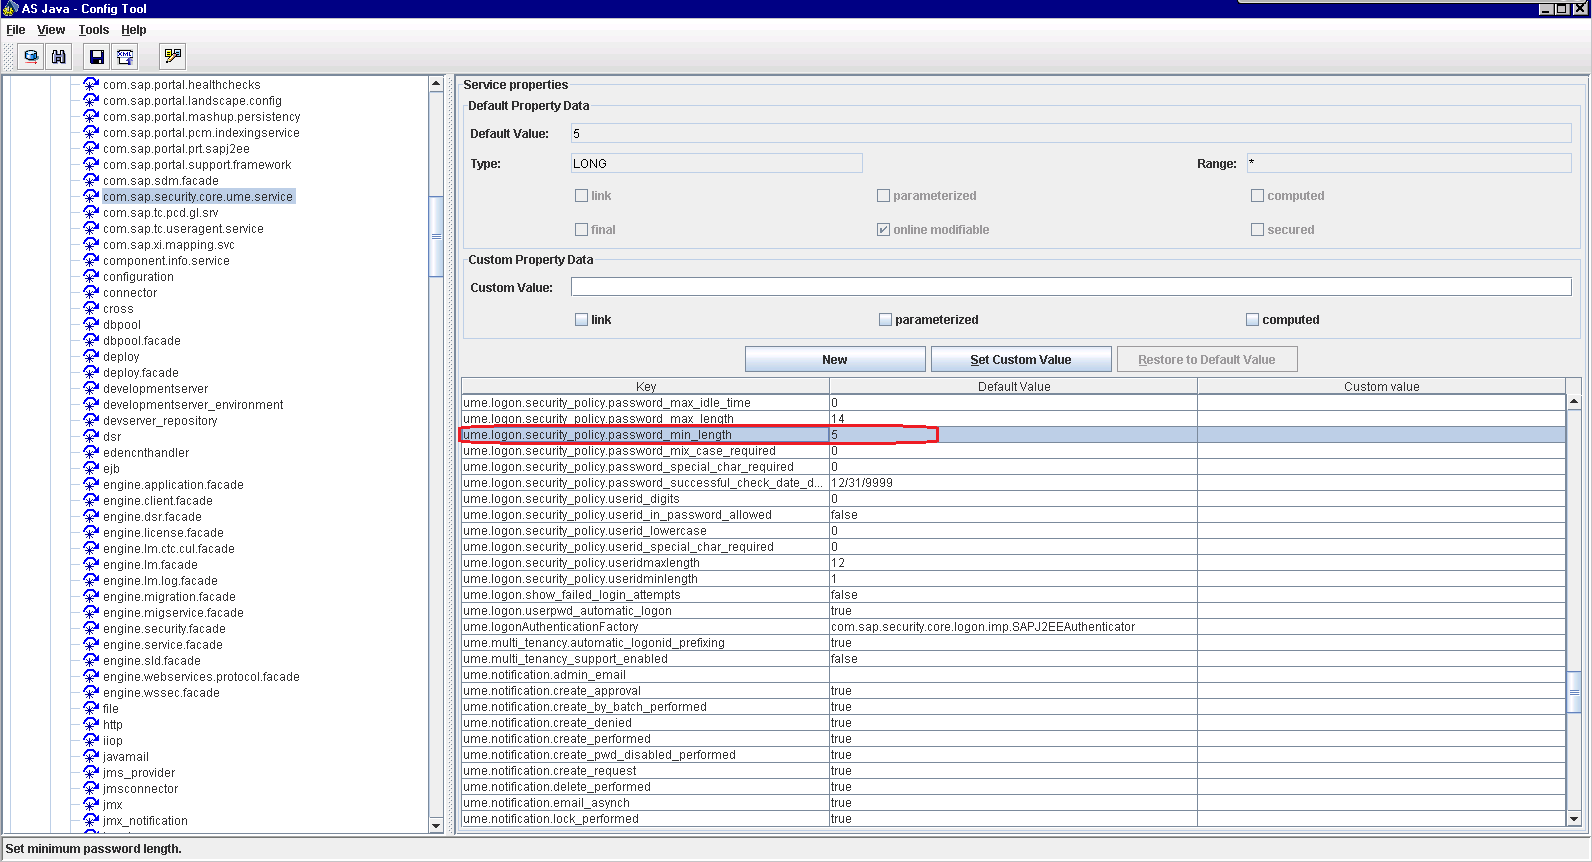Select the engine.wssec.facade tree node
The width and height of the screenshot is (1592, 862).
pyautogui.click(x=161, y=692)
